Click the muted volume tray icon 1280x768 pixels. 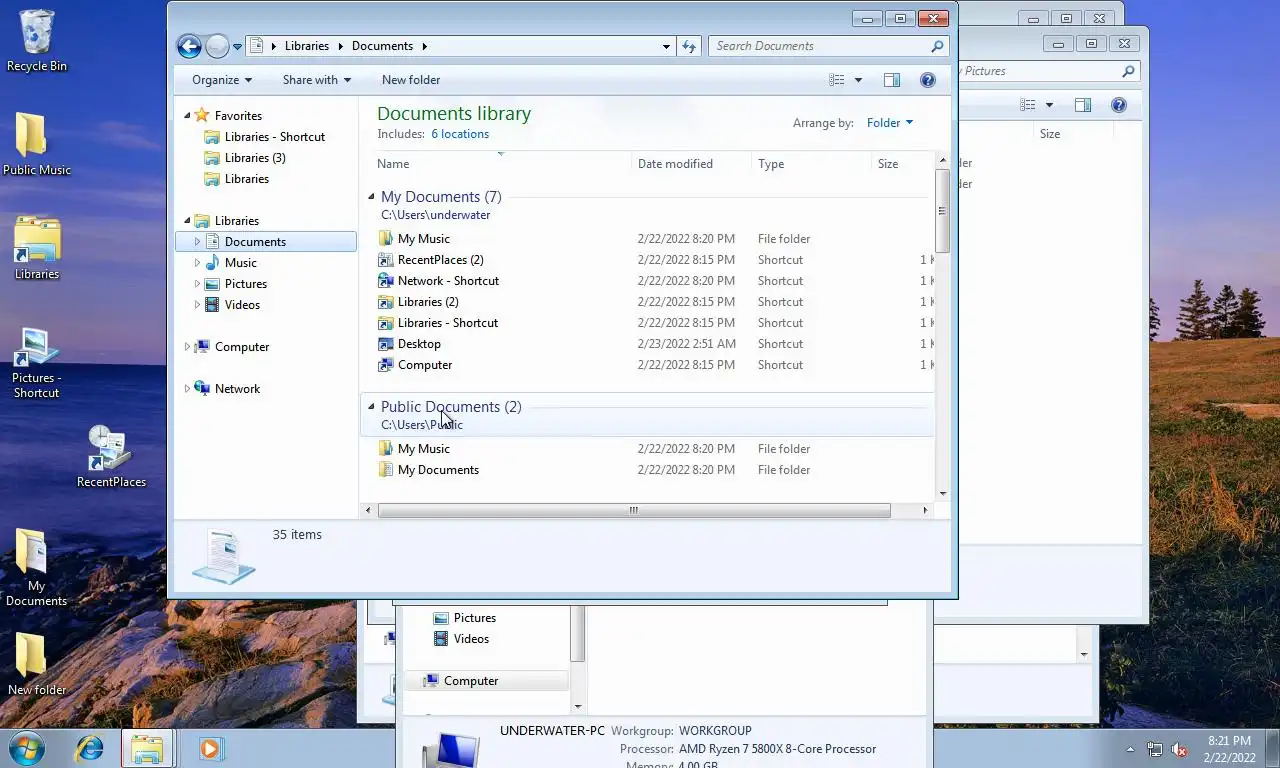click(1179, 749)
